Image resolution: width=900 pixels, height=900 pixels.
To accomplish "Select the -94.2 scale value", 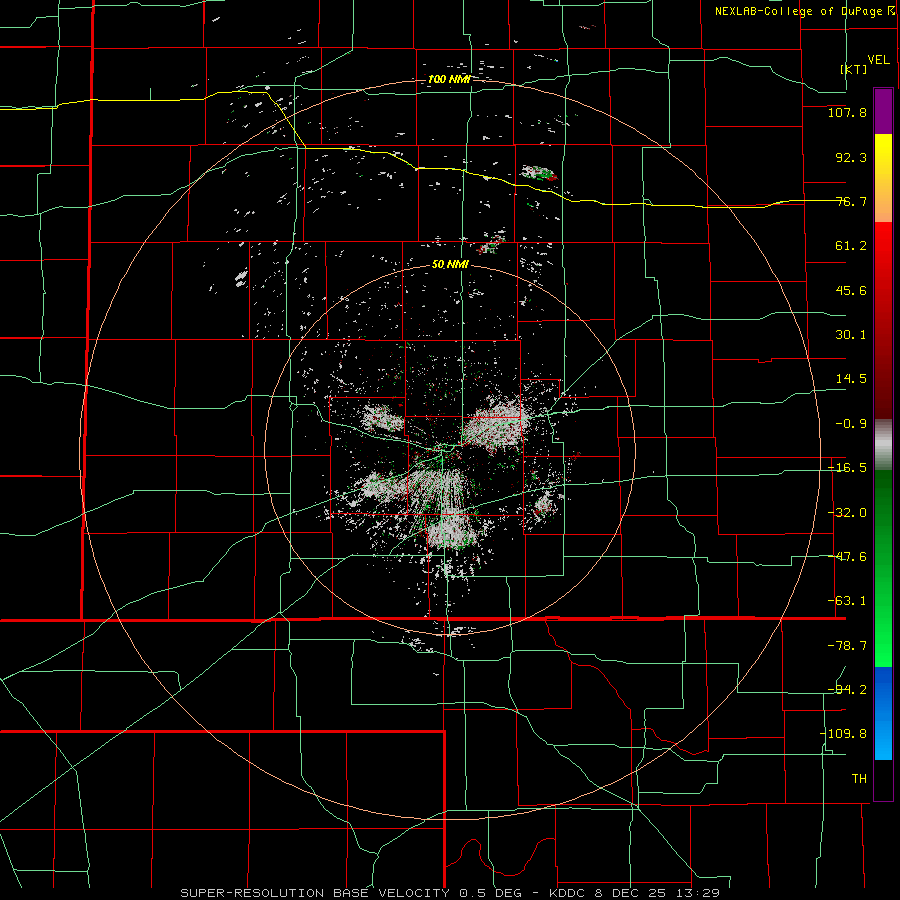I will [847, 689].
